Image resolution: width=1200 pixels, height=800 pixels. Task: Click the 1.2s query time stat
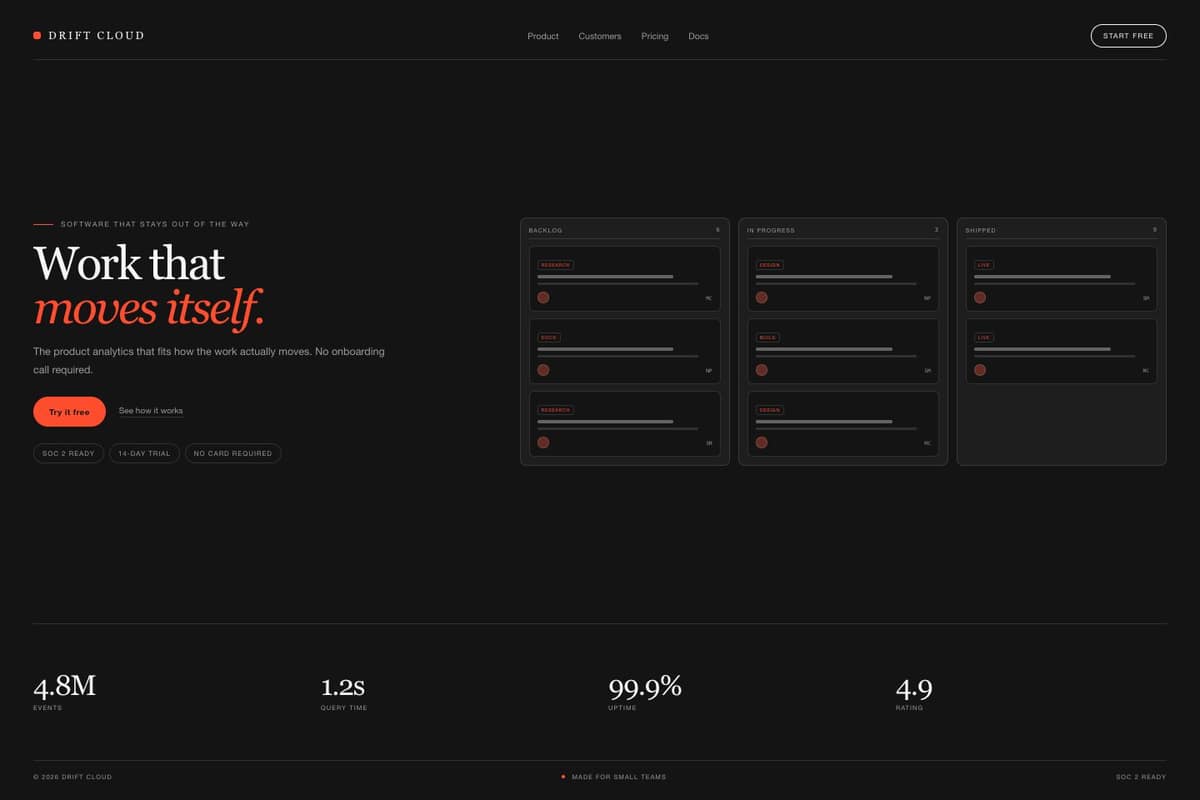point(342,686)
